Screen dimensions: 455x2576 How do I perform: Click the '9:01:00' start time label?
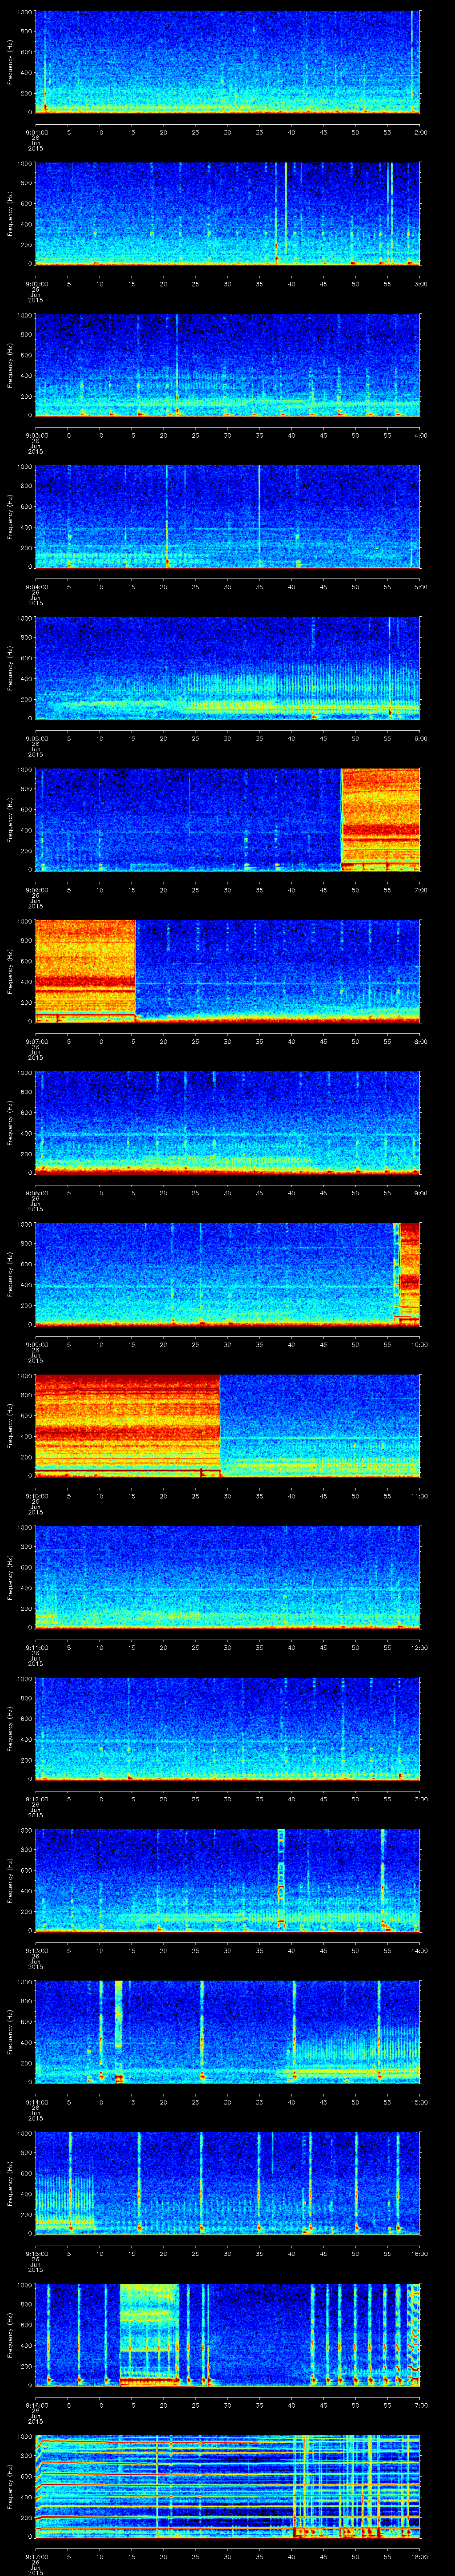click(36, 132)
